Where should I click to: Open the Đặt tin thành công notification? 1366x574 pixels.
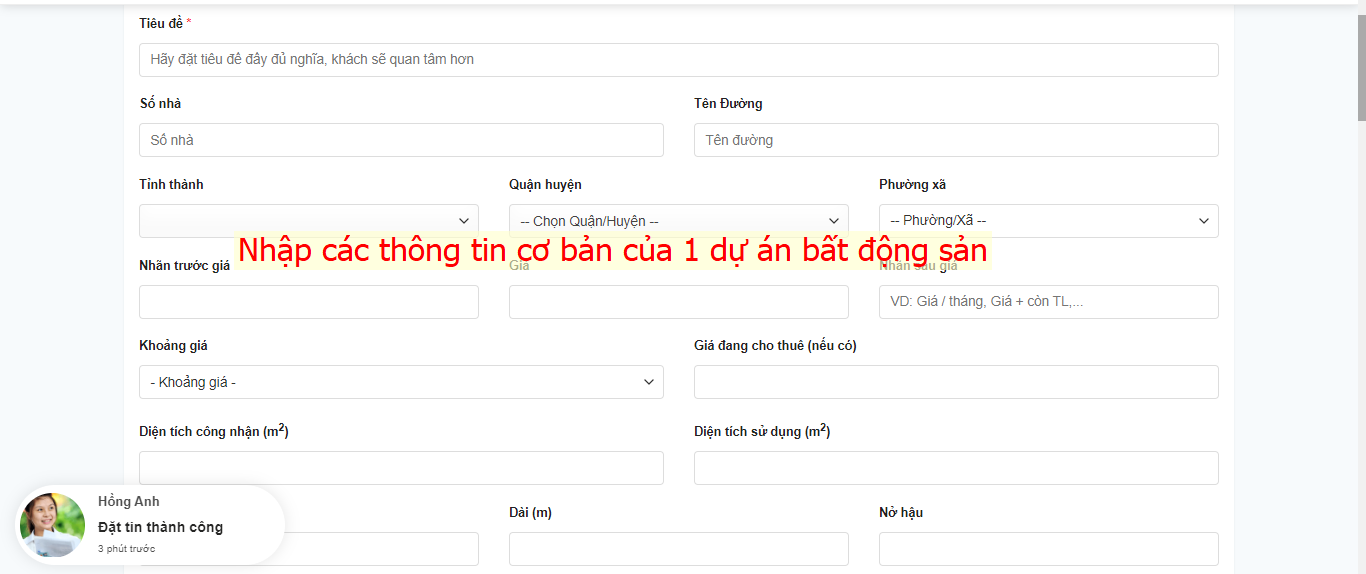tap(160, 527)
